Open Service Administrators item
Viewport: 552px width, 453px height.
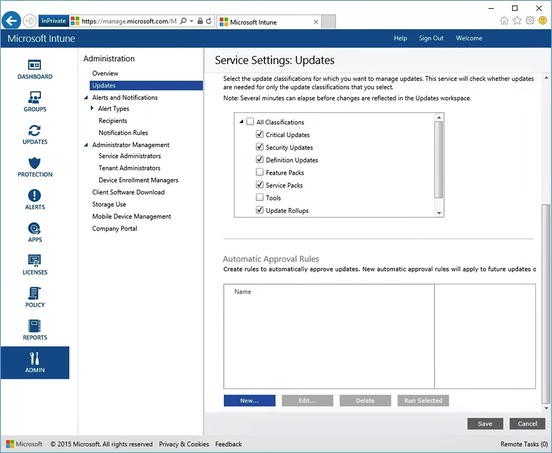tap(130, 156)
